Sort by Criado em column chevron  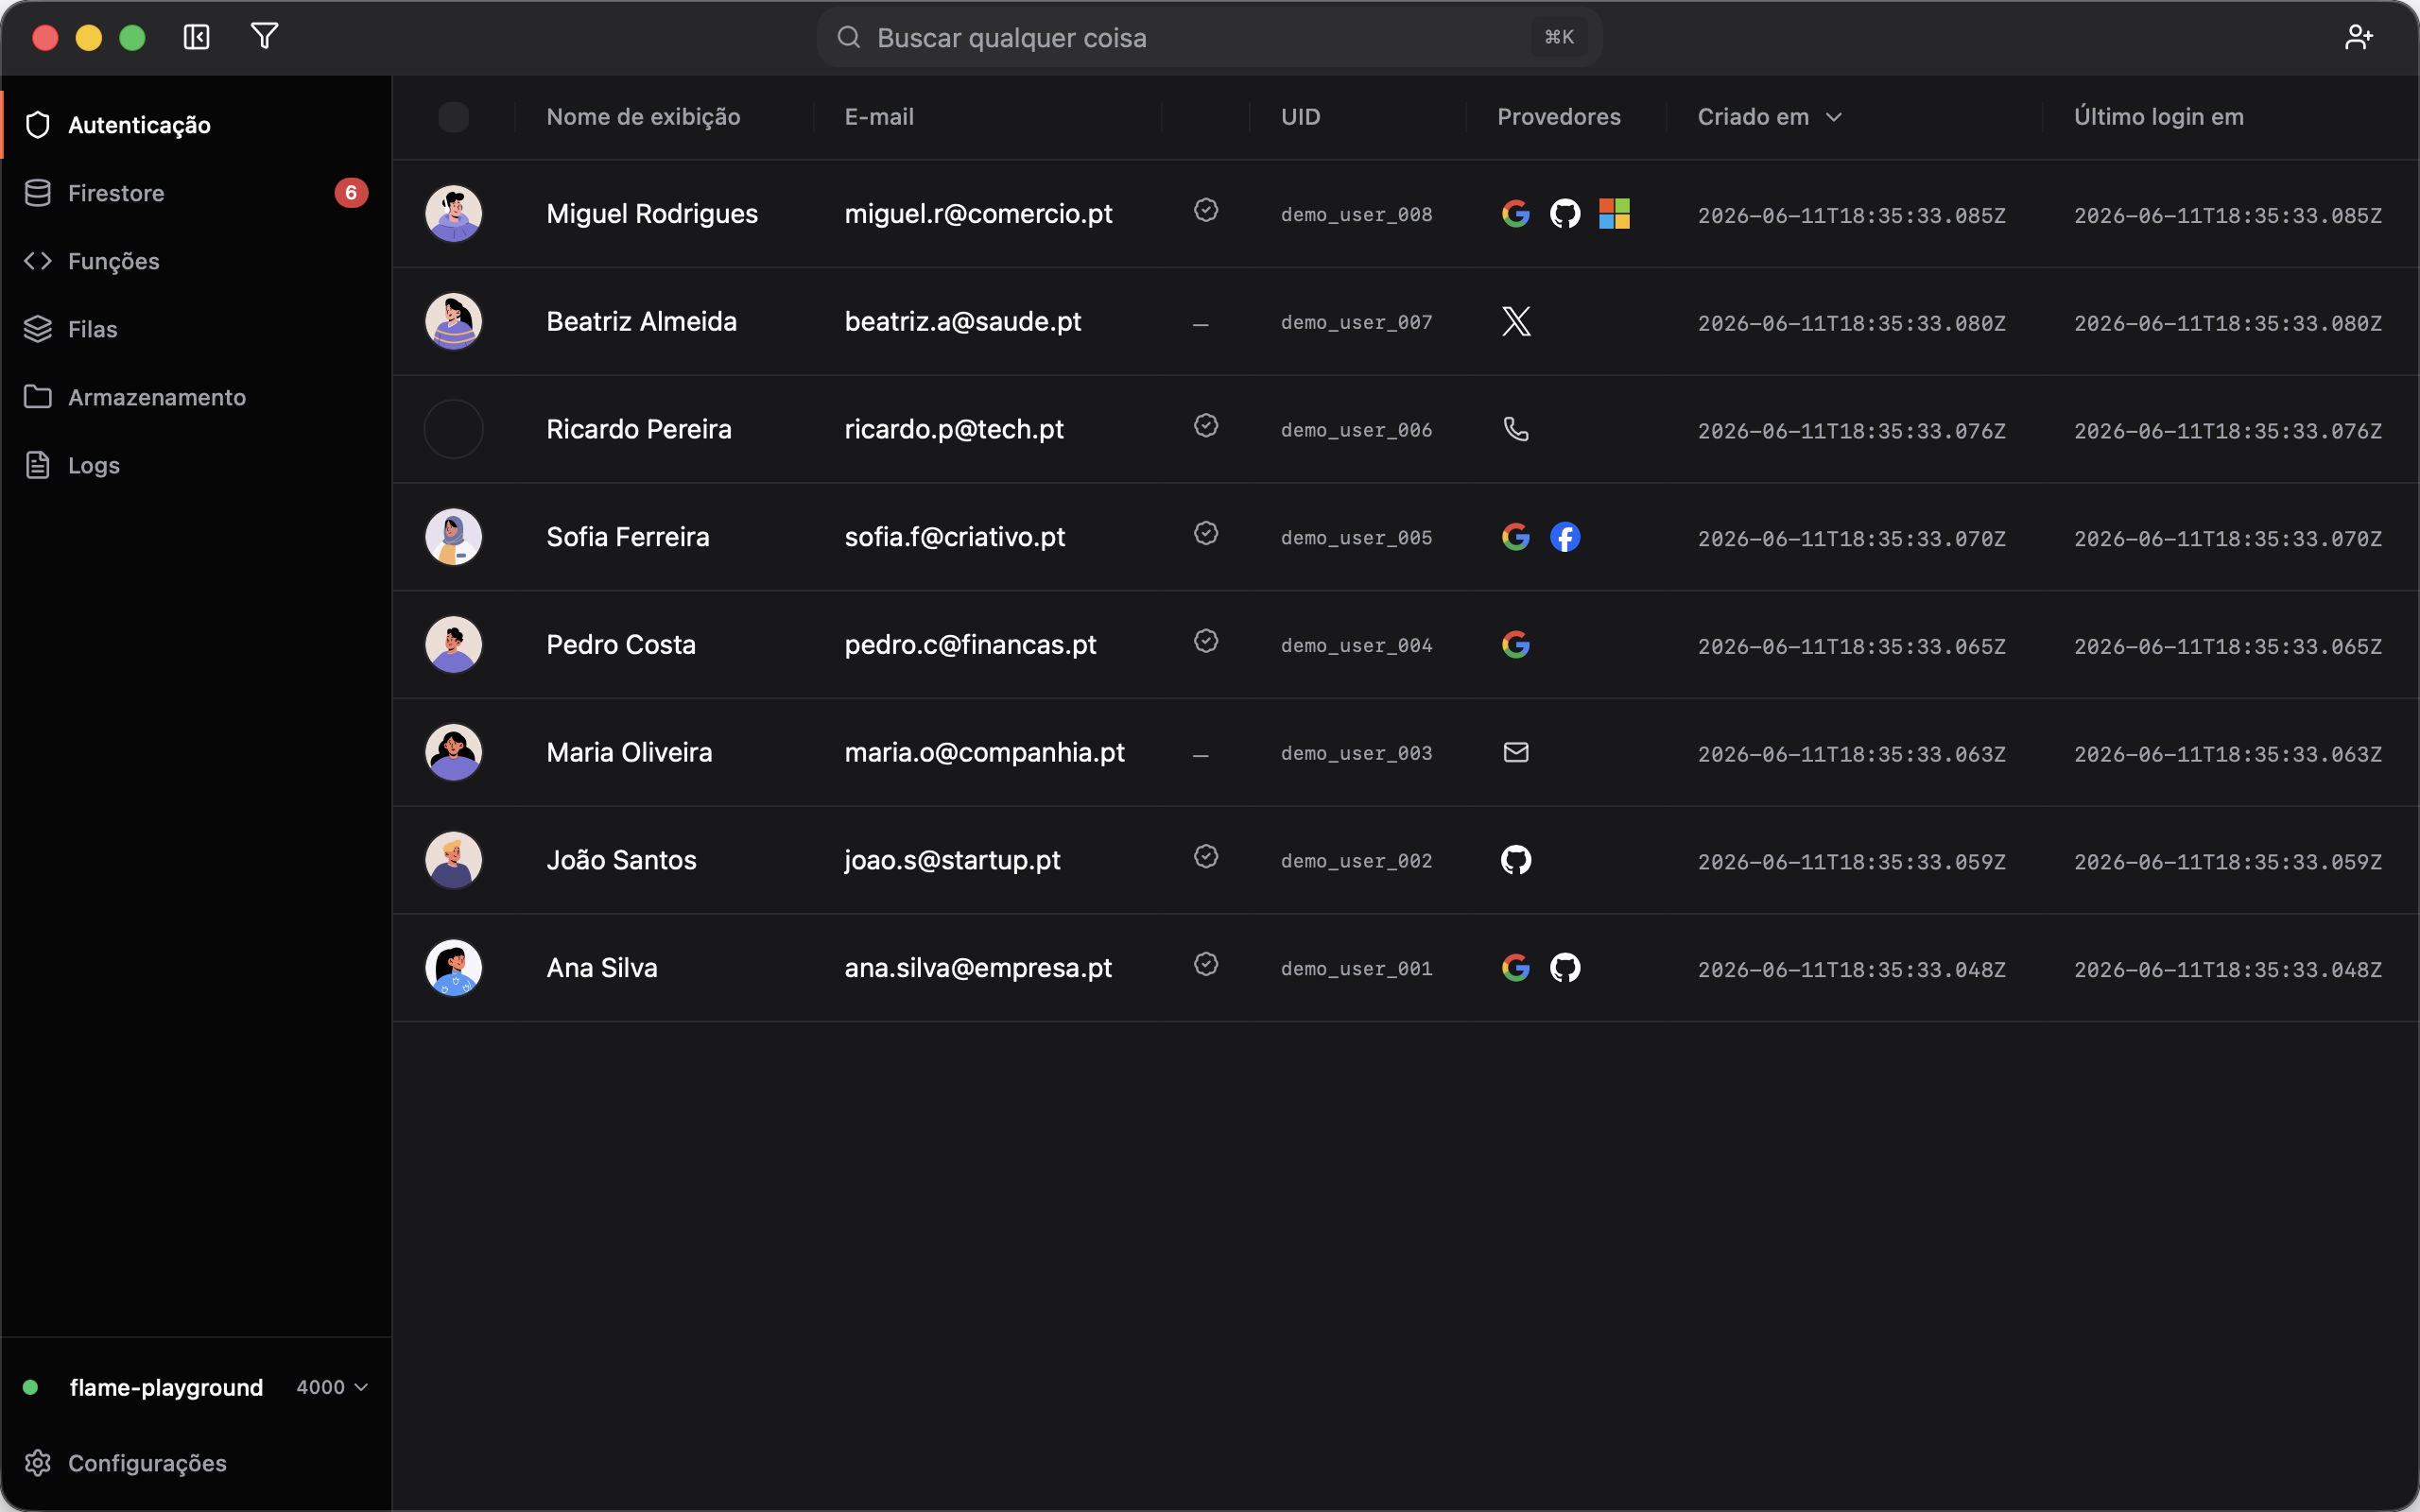pyautogui.click(x=1834, y=117)
